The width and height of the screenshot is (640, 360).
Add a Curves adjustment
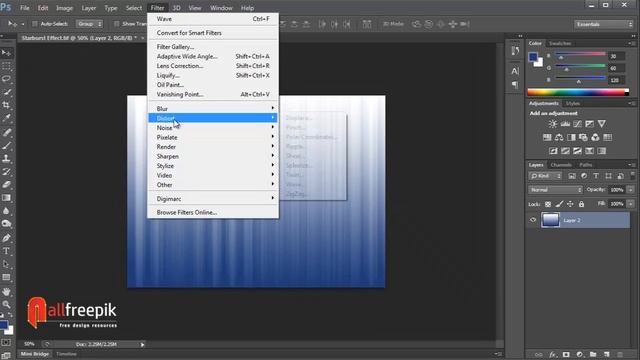pos(577,124)
